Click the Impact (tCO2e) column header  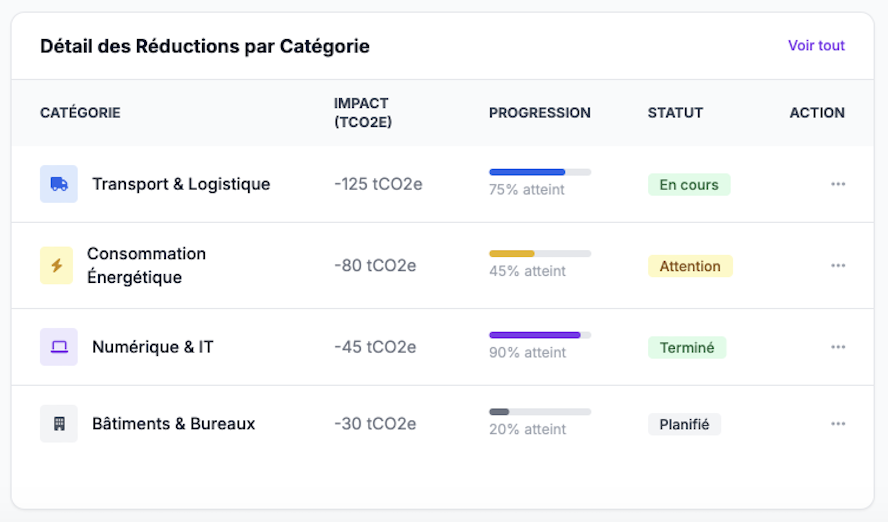(x=362, y=113)
